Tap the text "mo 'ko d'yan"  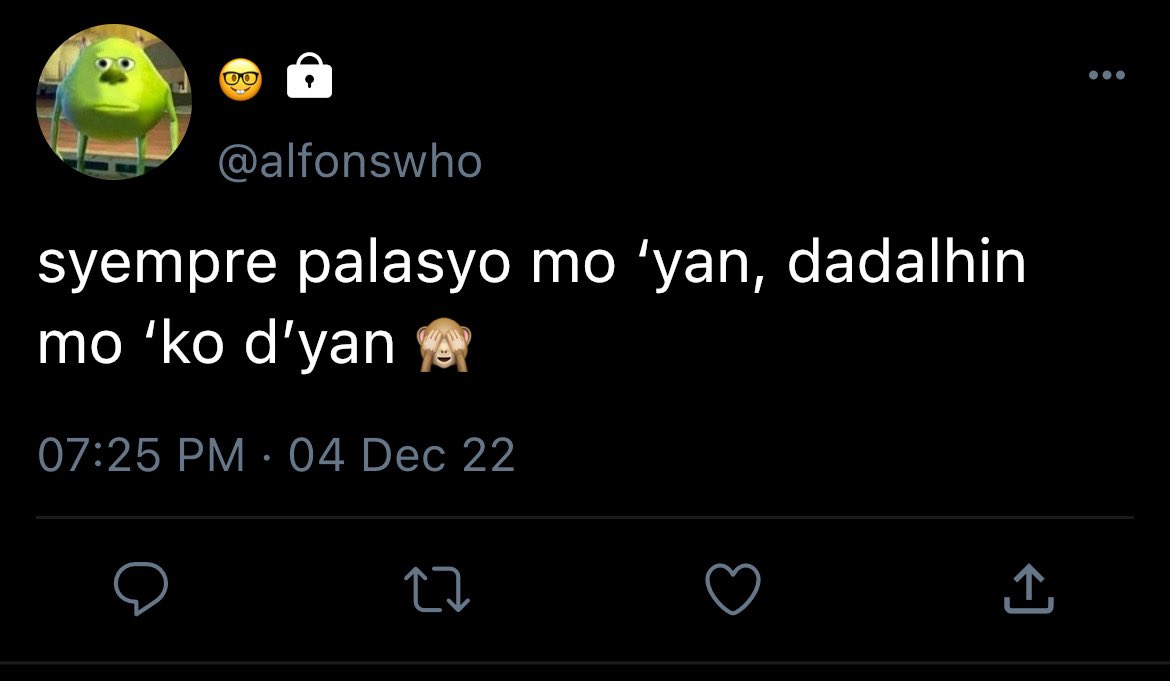coord(216,345)
